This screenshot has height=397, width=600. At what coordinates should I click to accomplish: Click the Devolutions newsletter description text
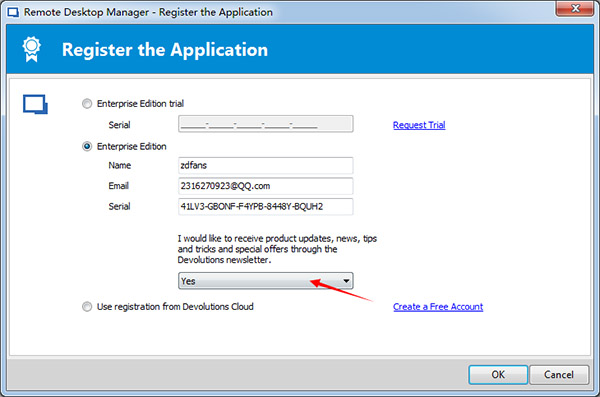pyautogui.click(x=277, y=249)
